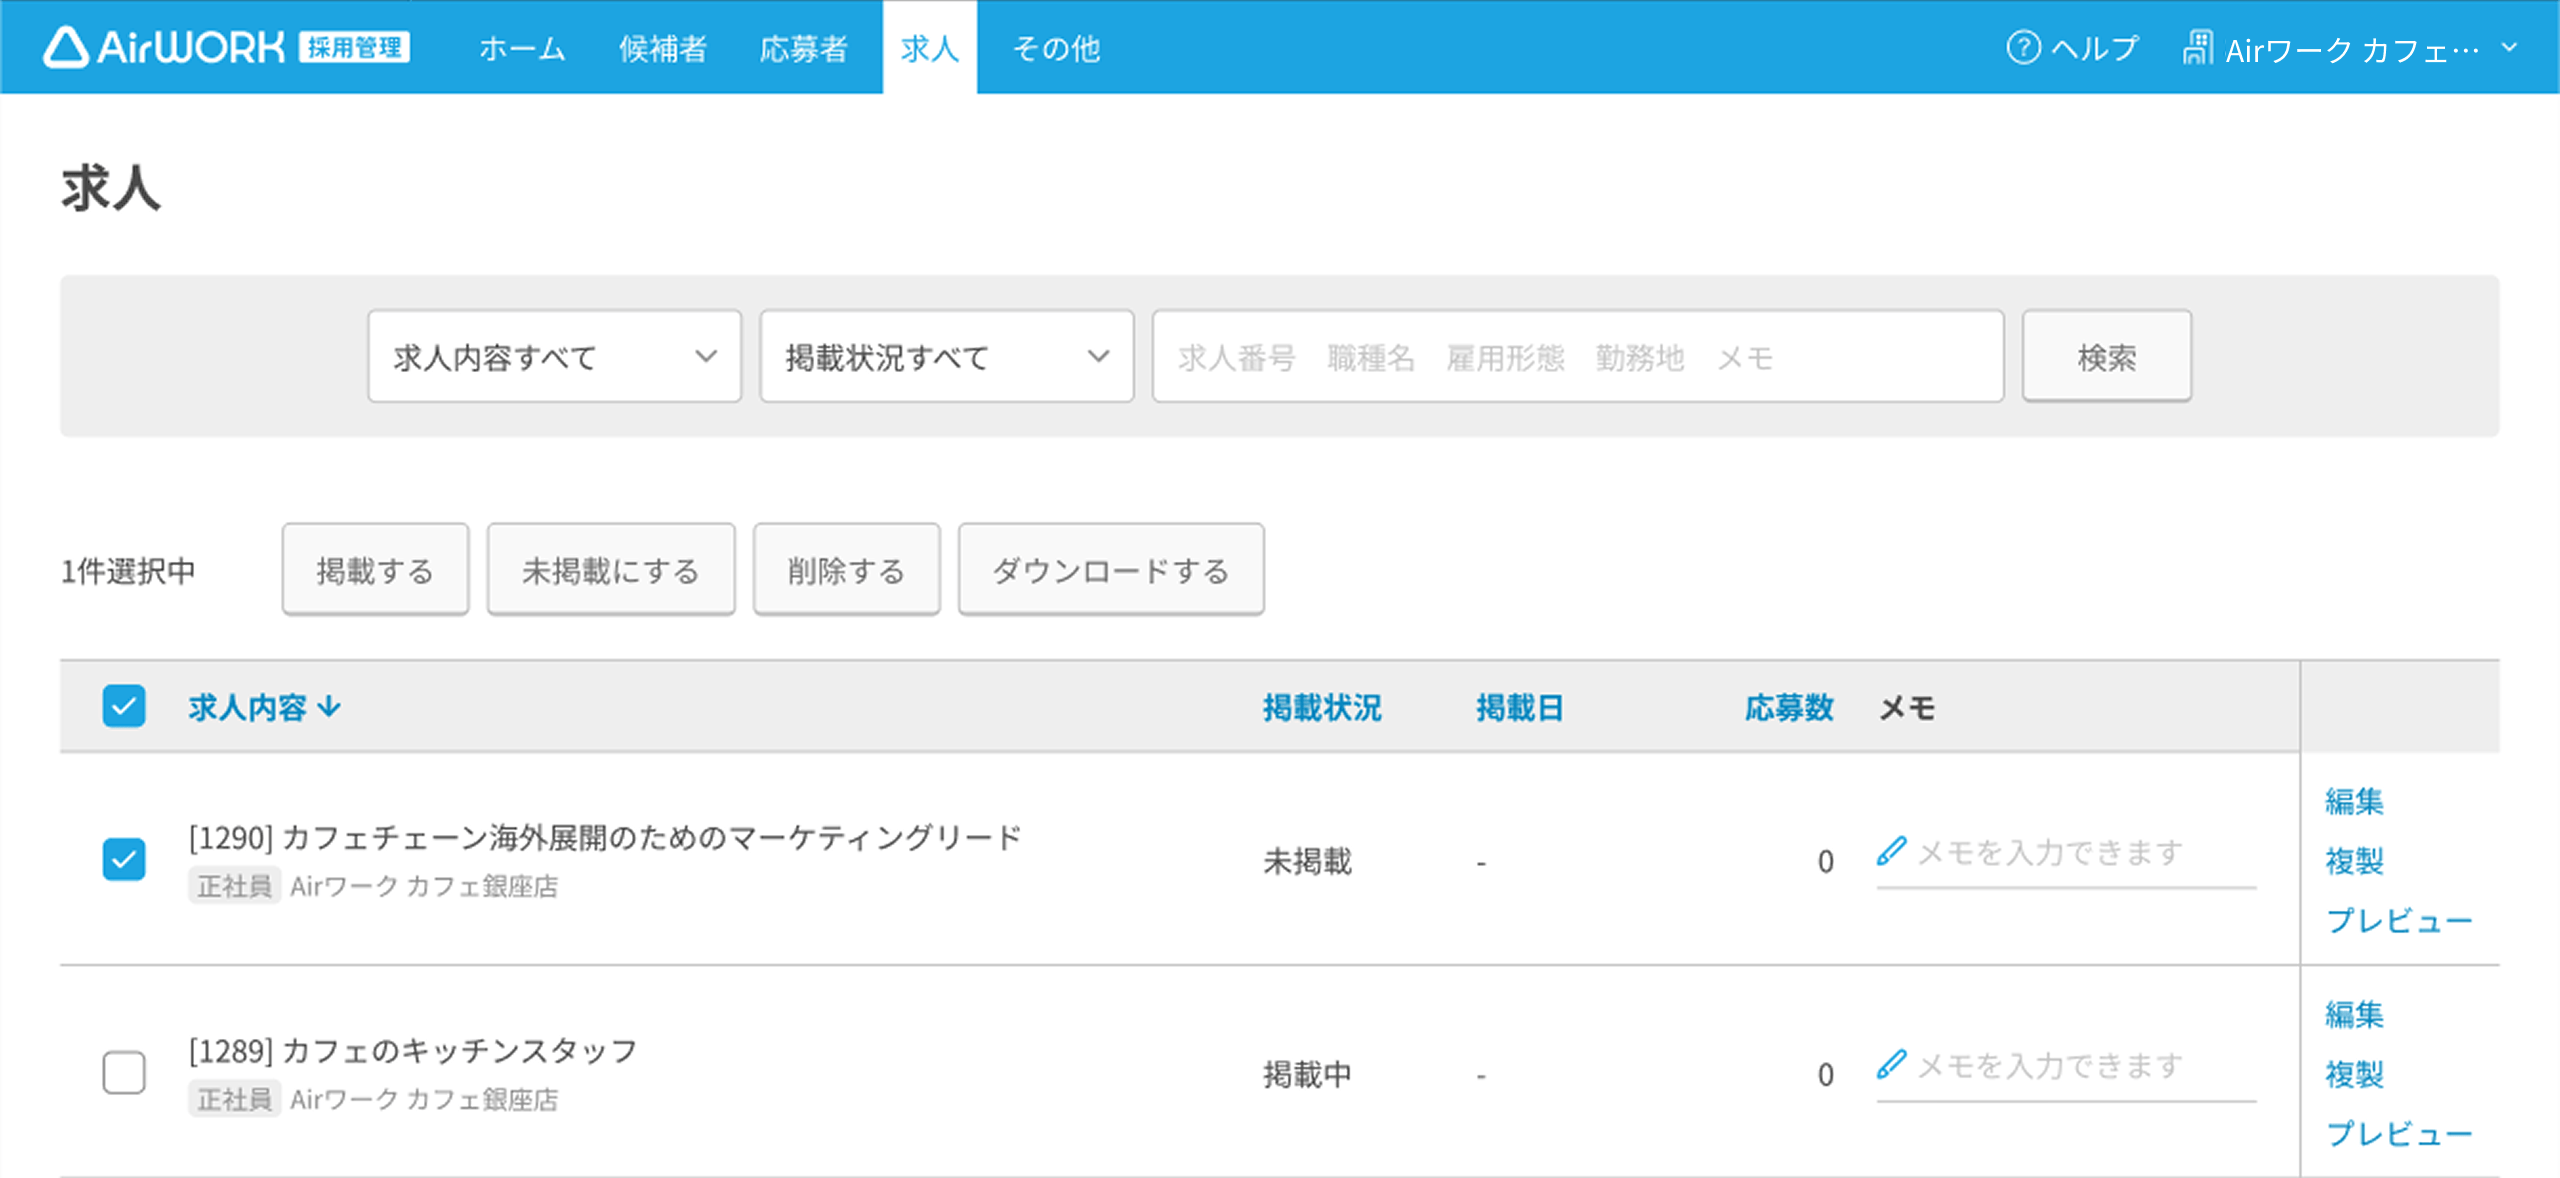The width and height of the screenshot is (2560, 1178).
Task: Click the 掲載中 status of job 1289
Action: point(1307,1074)
